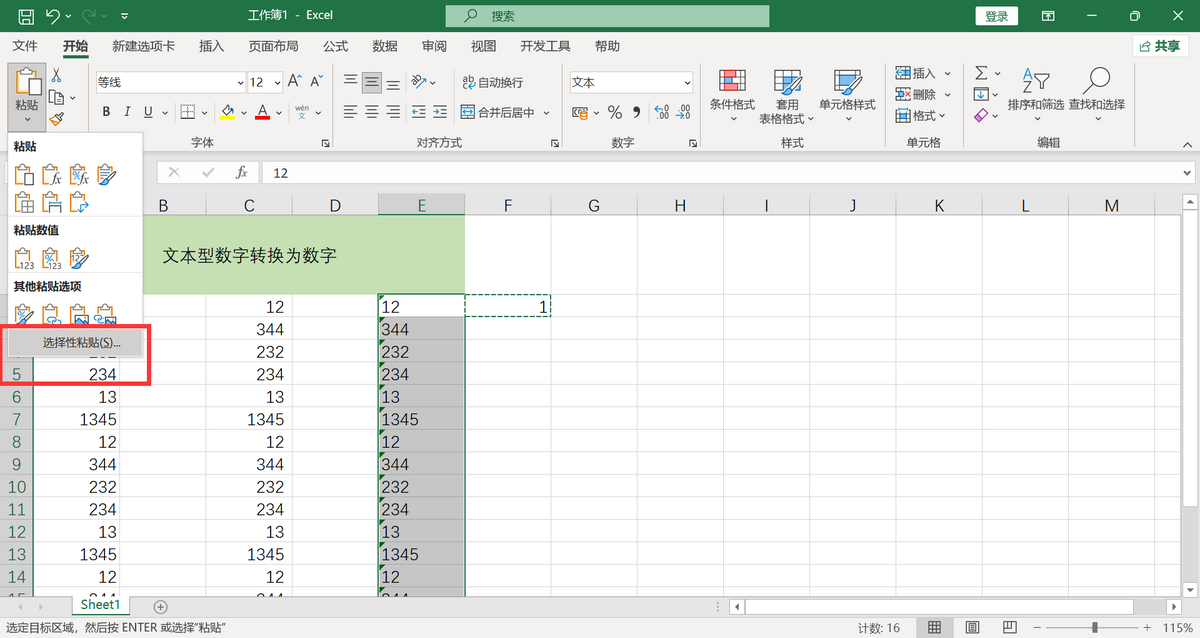Viewport: 1200px width, 638px height.
Task: Toggle middle vertical alignment
Action: [x=372, y=82]
